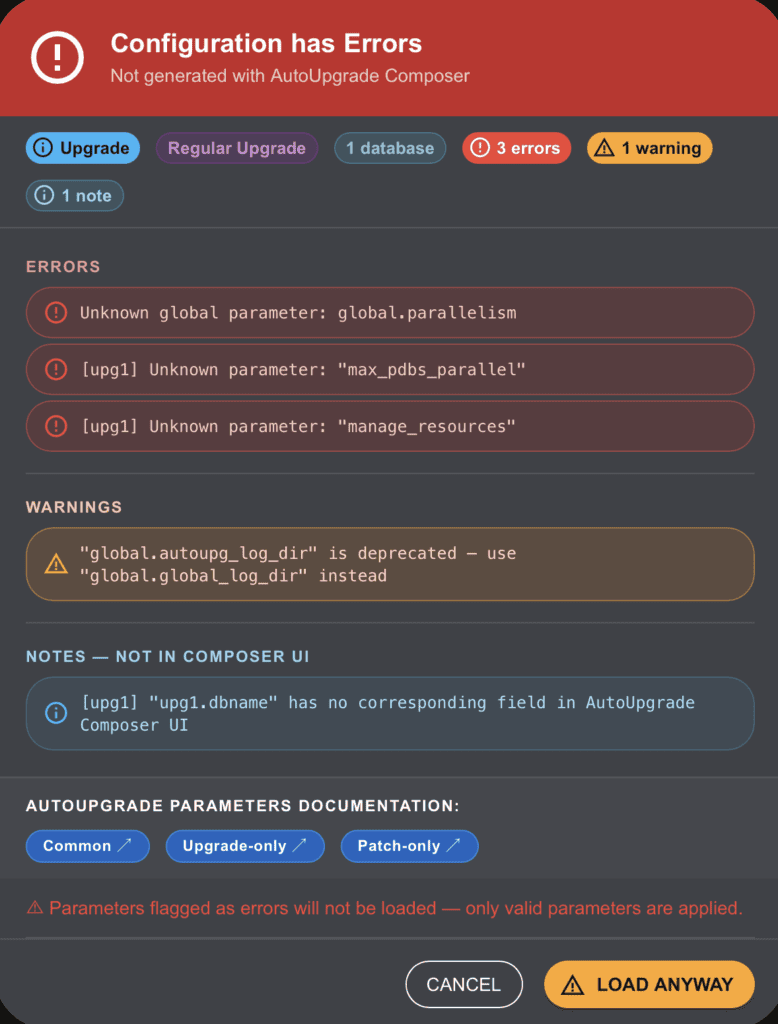Click warning triangle beside deprecated autoupg_log_dir message
This screenshot has height=1024, width=778.
click(x=56, y=565)
